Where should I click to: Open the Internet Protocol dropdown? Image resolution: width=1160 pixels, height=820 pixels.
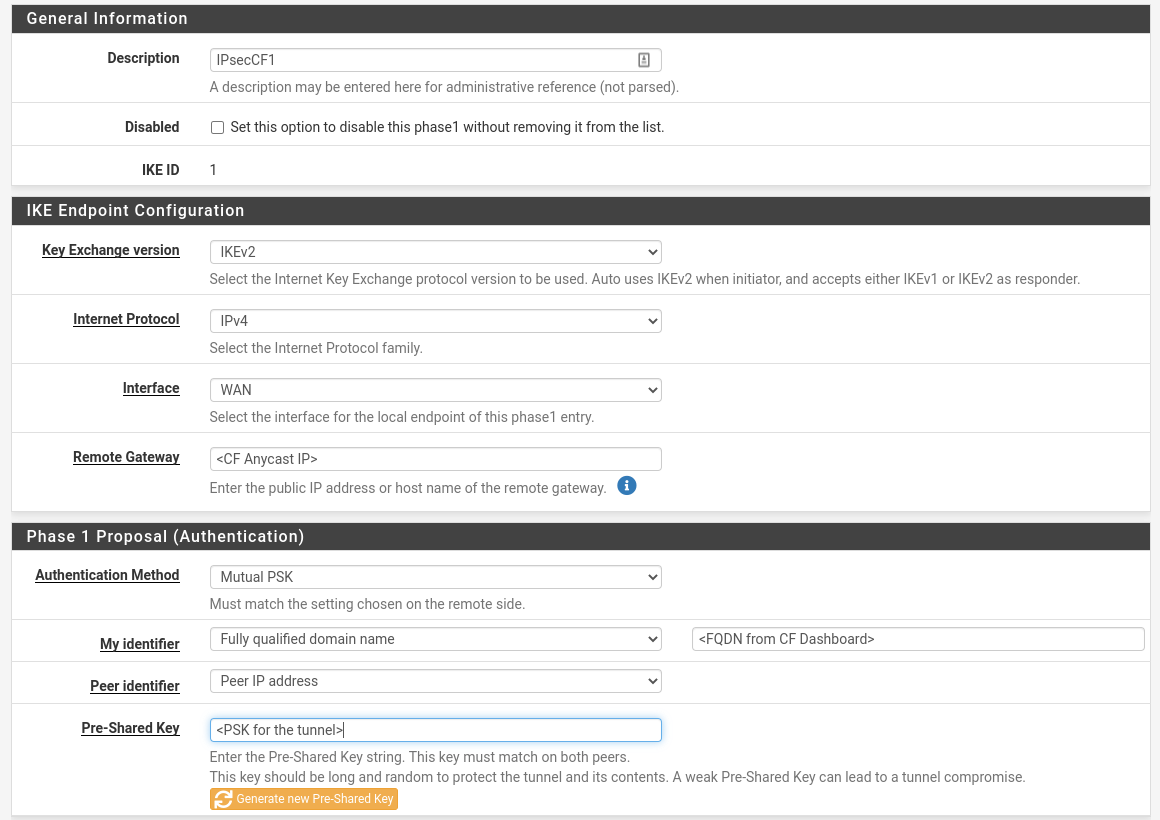(x=435, y=321)
